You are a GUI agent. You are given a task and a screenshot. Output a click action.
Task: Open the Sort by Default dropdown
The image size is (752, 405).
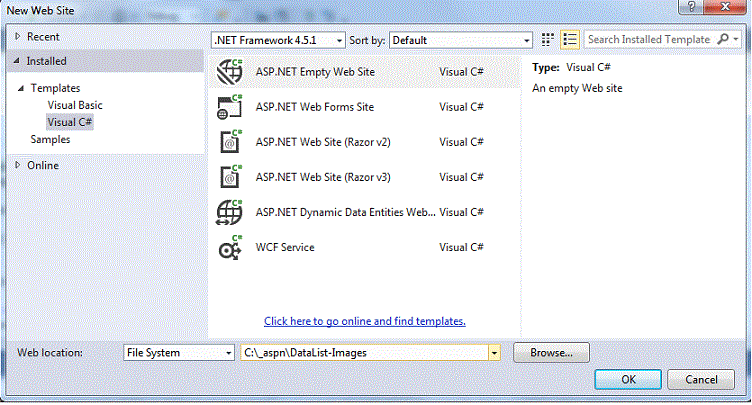pyautogui.click(x=461, y=40)
